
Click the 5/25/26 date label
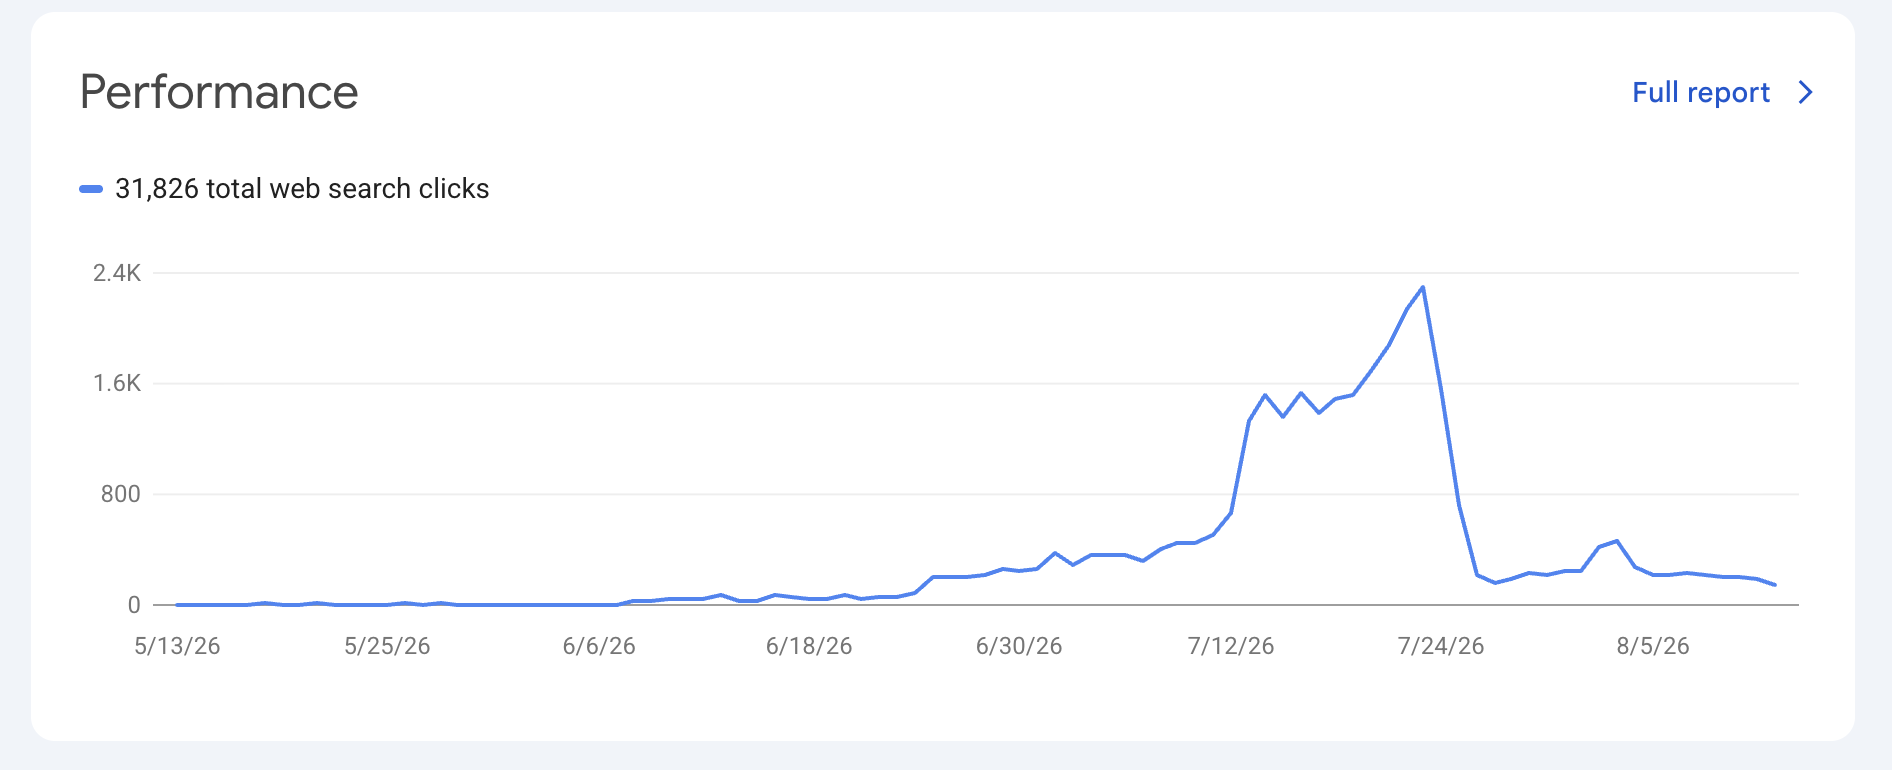pyautogui.click(x=387, y=646)
